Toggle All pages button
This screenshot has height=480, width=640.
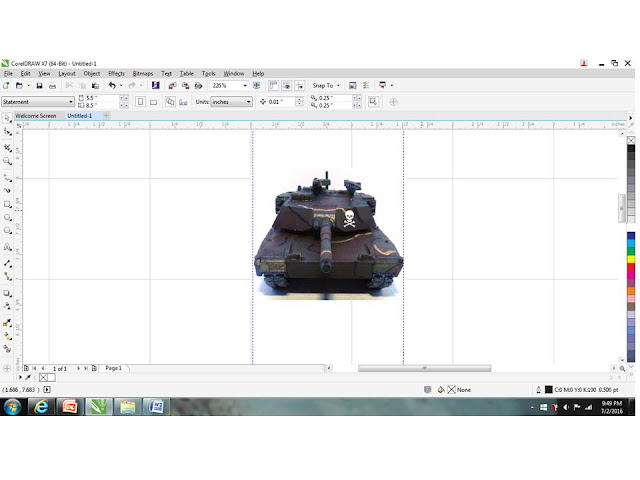[170, 102]
